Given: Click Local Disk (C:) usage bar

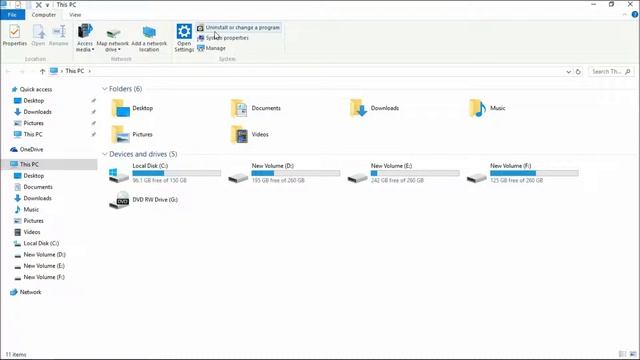Looking at the screenshot, I should point(177,173).
